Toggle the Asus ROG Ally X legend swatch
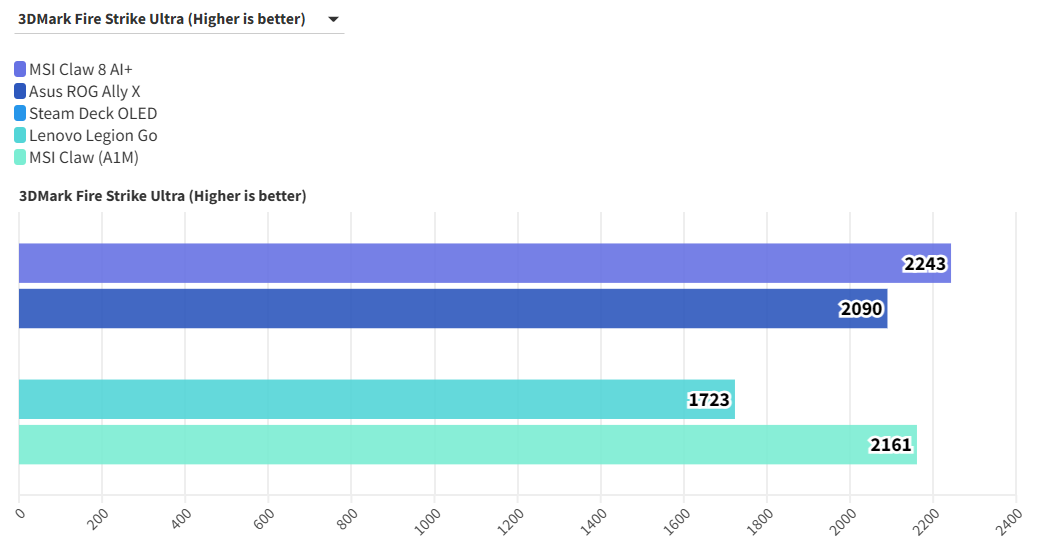Screen dimensions: 1037x548 click(20, 91)
